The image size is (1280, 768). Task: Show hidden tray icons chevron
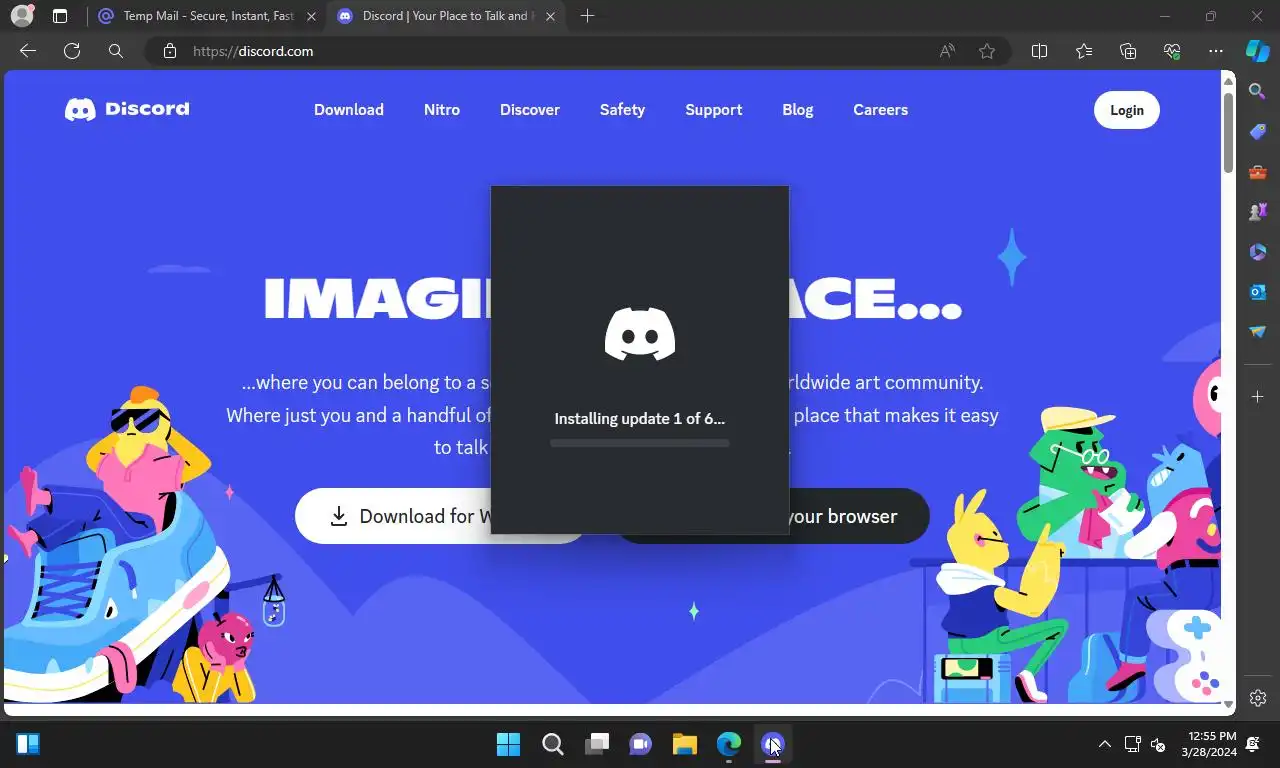click(1104, 744)
